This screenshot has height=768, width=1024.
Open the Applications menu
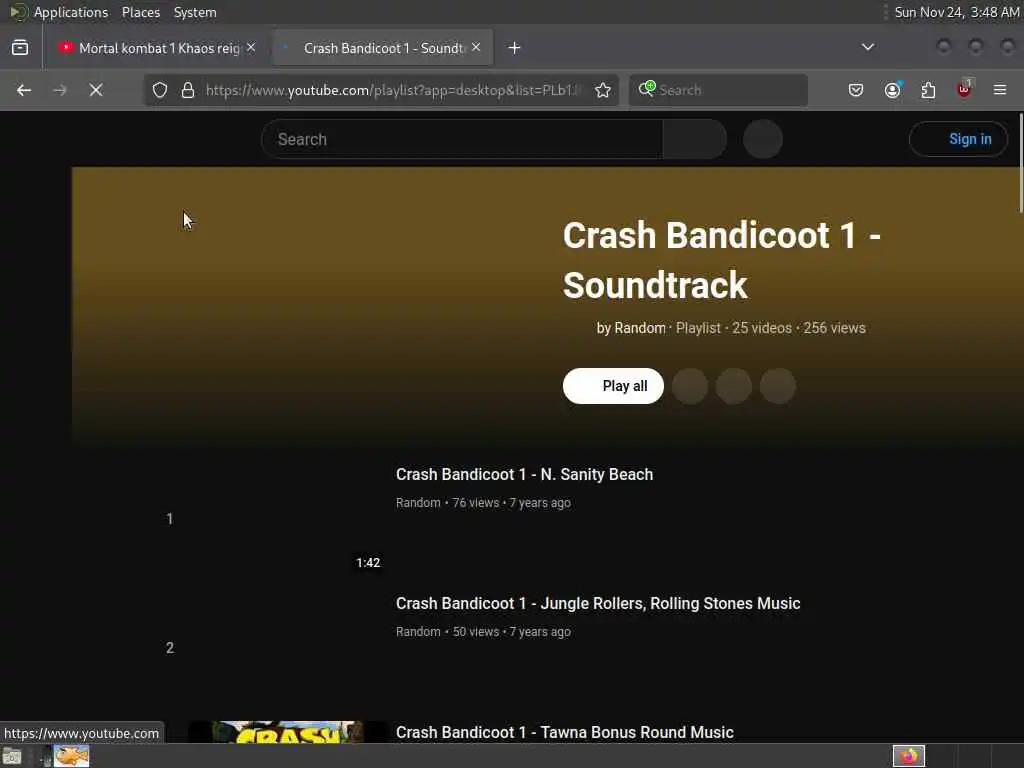(x=71, y=12)
